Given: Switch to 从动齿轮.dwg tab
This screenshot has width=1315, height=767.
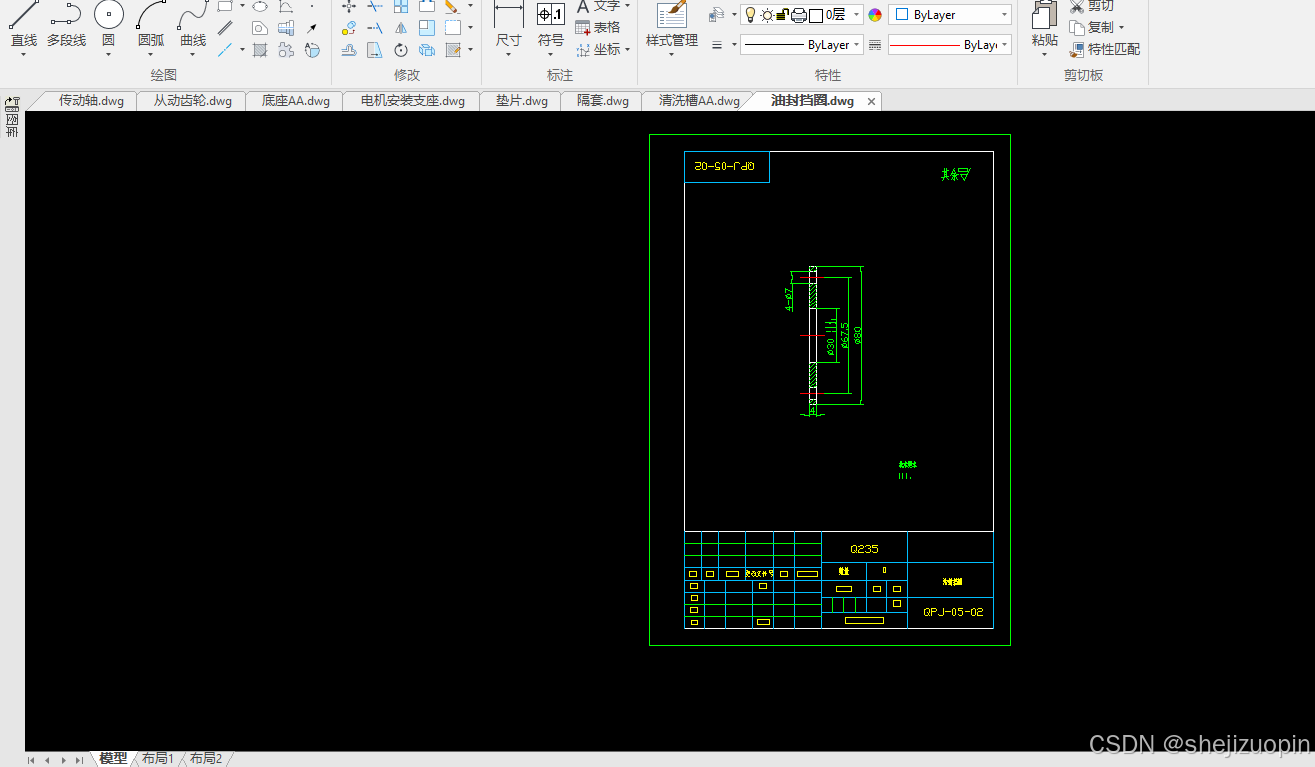Looking at the screenshot, I should (x=192, y=101).
